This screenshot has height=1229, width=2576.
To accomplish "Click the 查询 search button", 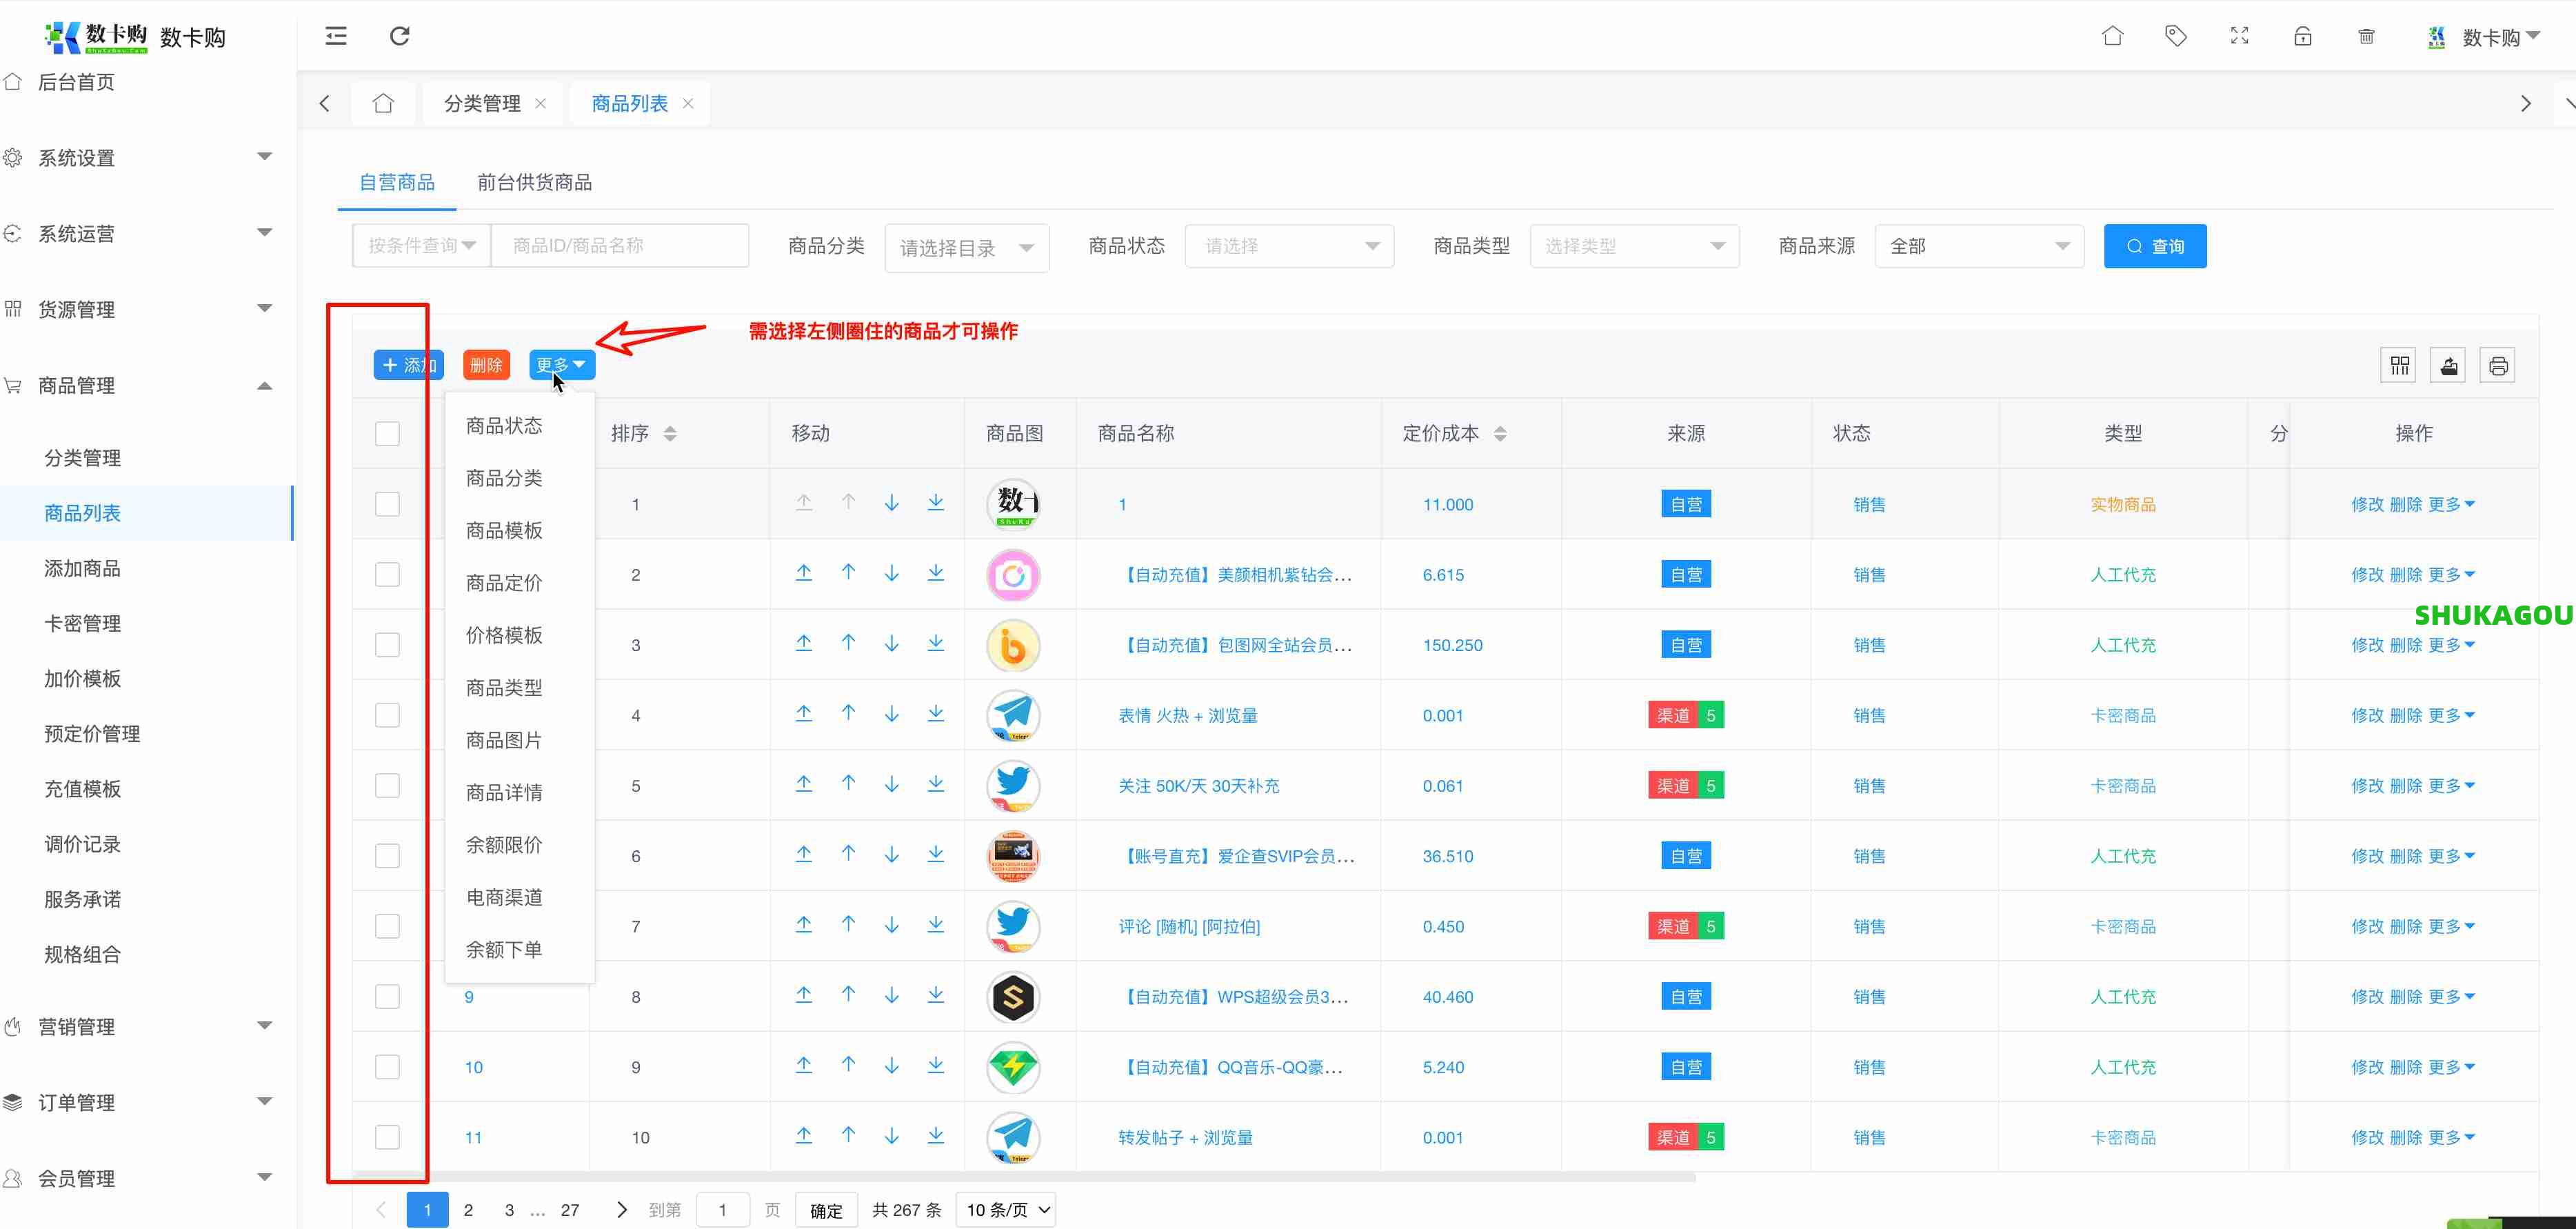I will 2155,245.
